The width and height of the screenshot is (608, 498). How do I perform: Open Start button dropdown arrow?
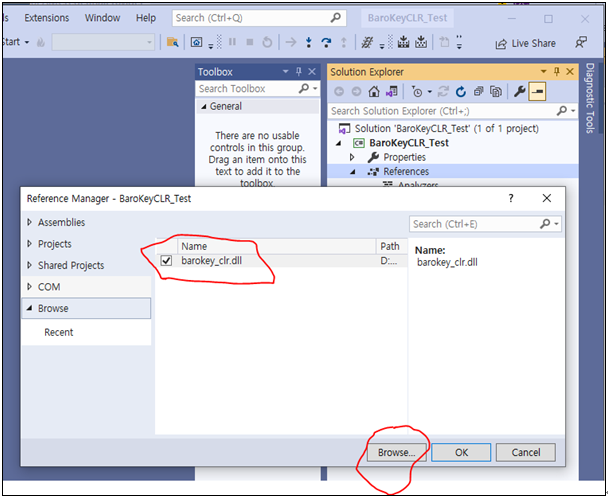27,42
